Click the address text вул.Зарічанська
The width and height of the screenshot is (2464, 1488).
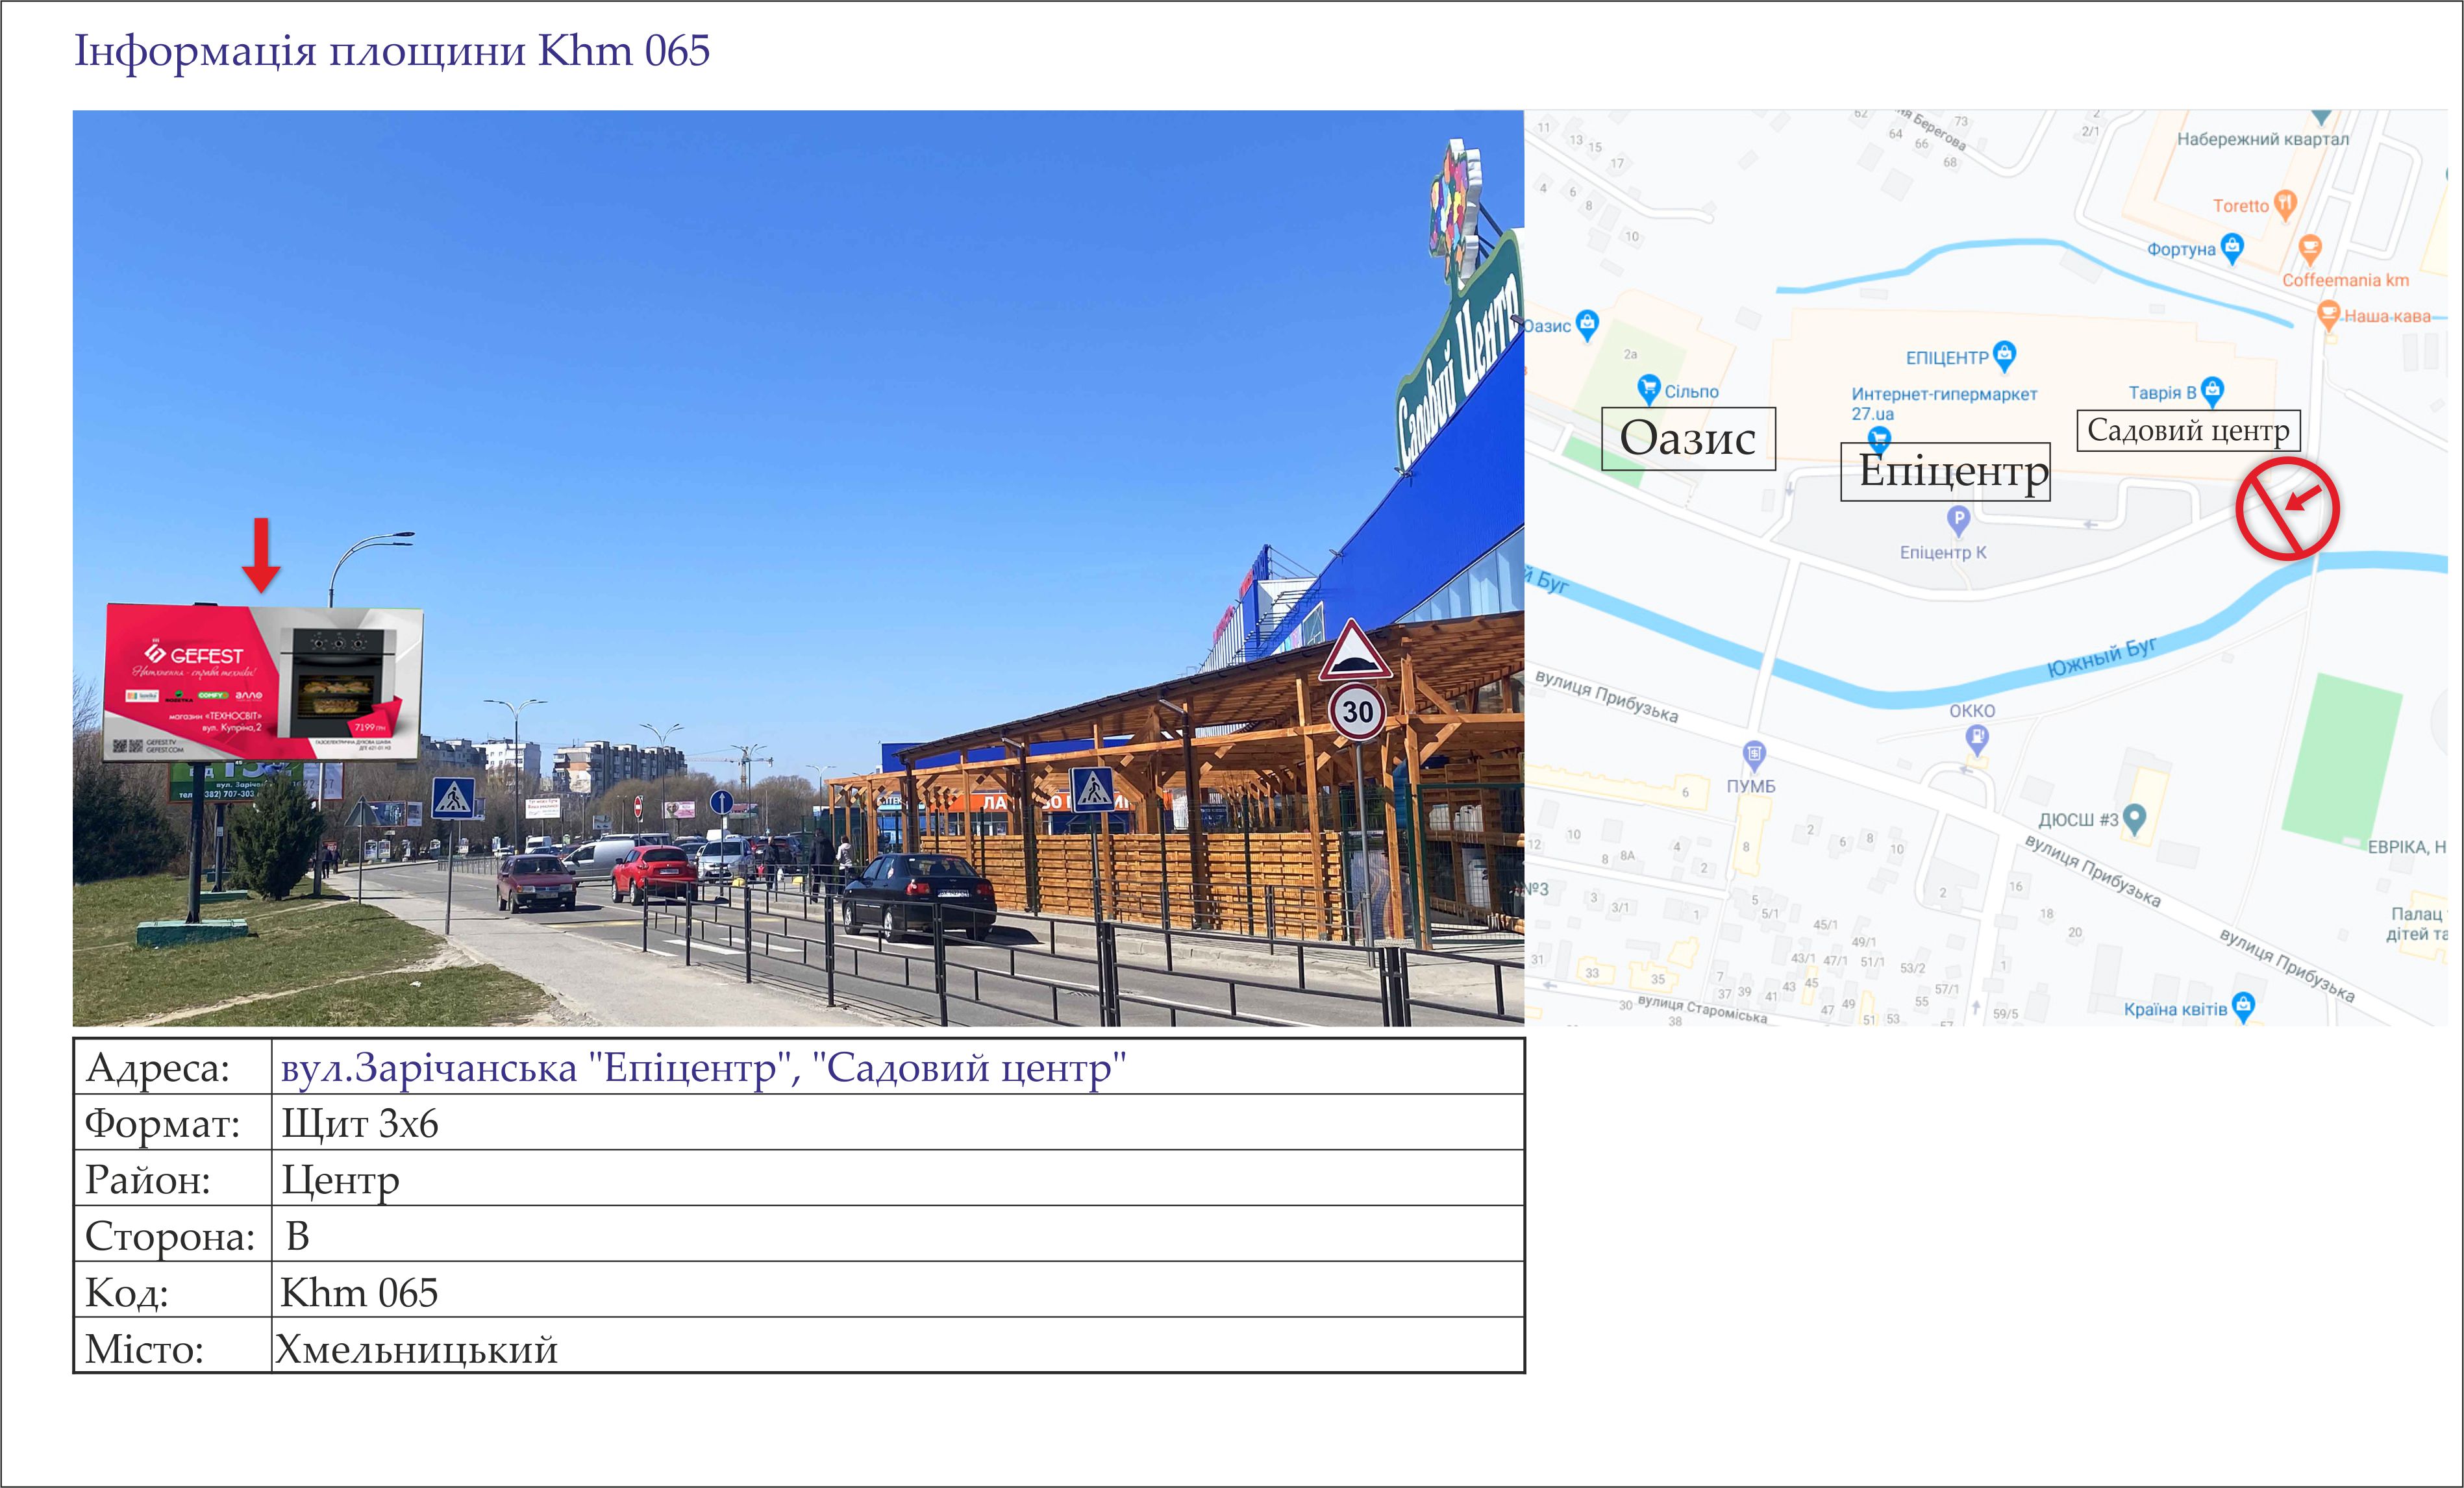(x=429, y=1068)
